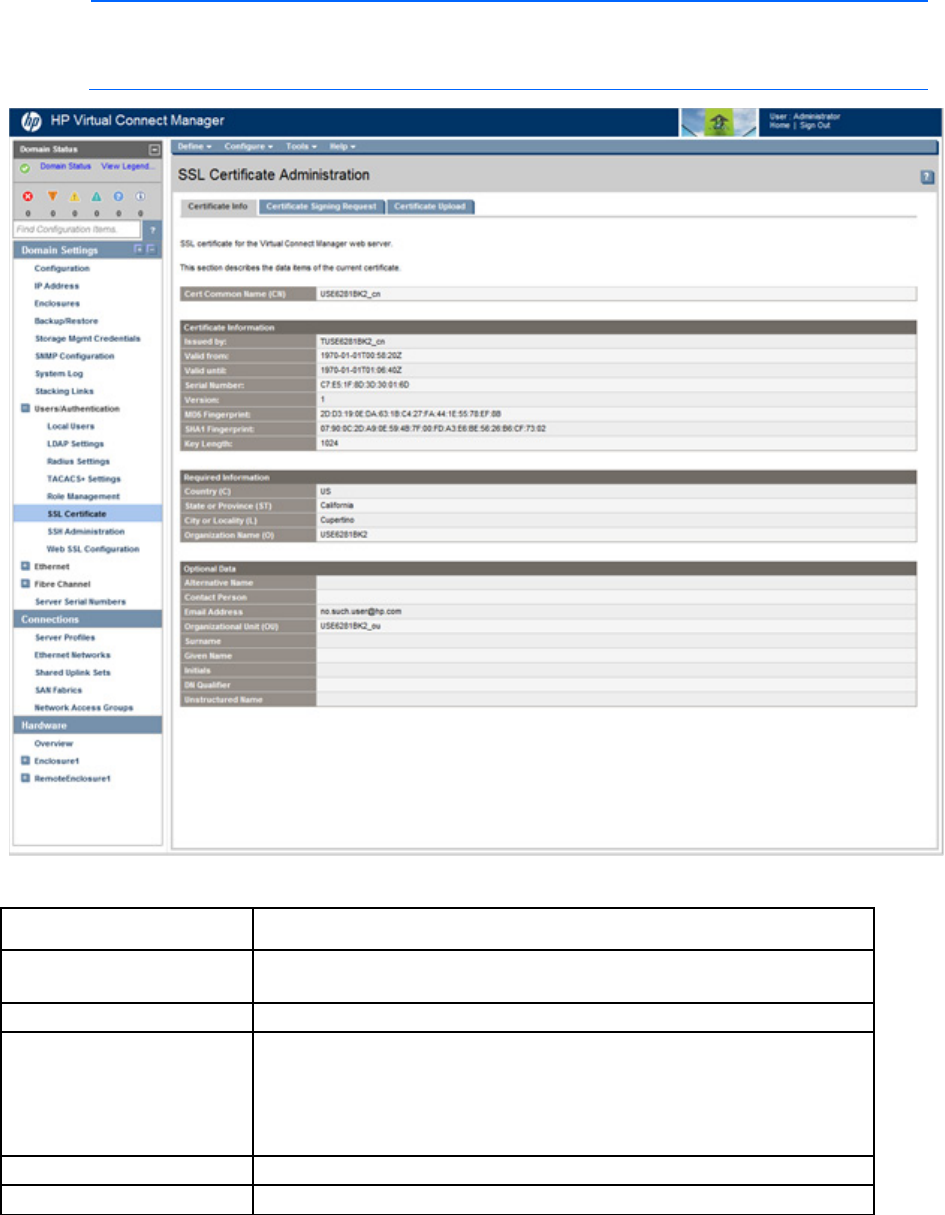Click the Serial Number value C7:E5:1F:8D:3D:30:01:6D
Viewport: 945px width, 1215px height.
click(x=366, y=383)
